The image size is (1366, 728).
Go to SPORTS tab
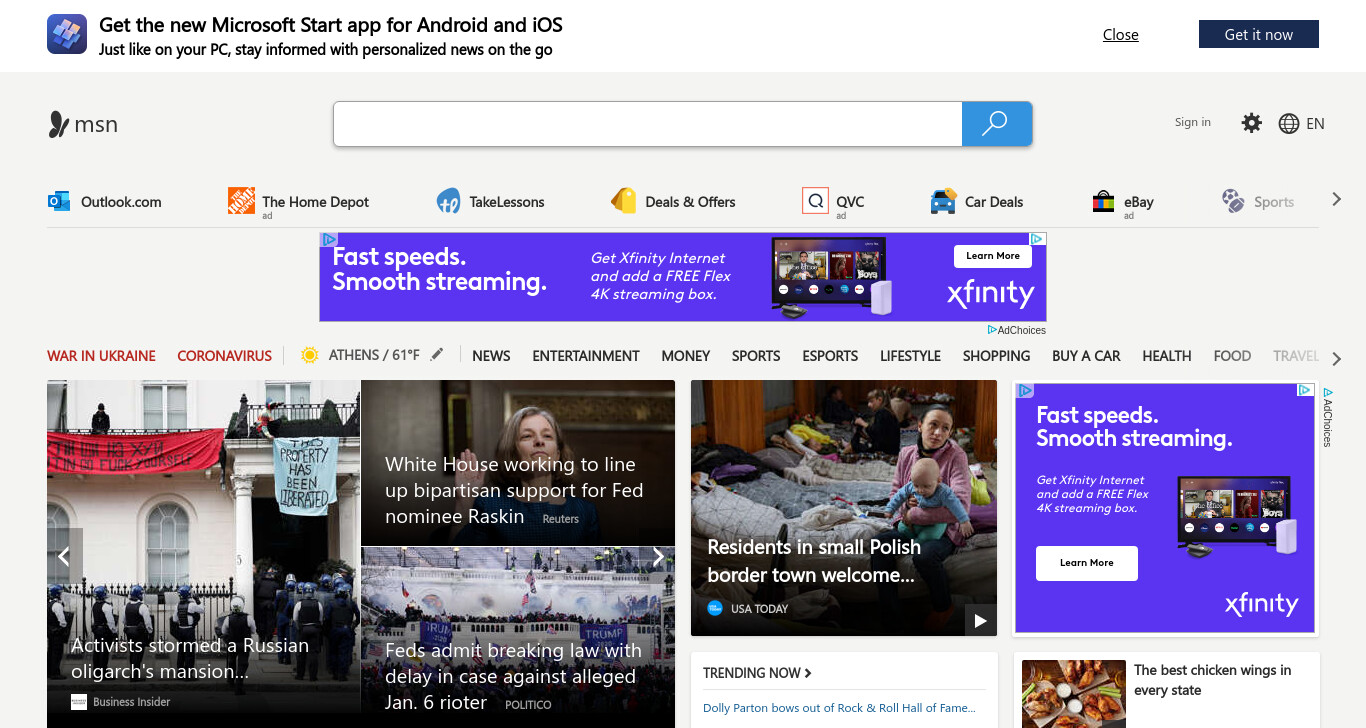click(756, 356)
